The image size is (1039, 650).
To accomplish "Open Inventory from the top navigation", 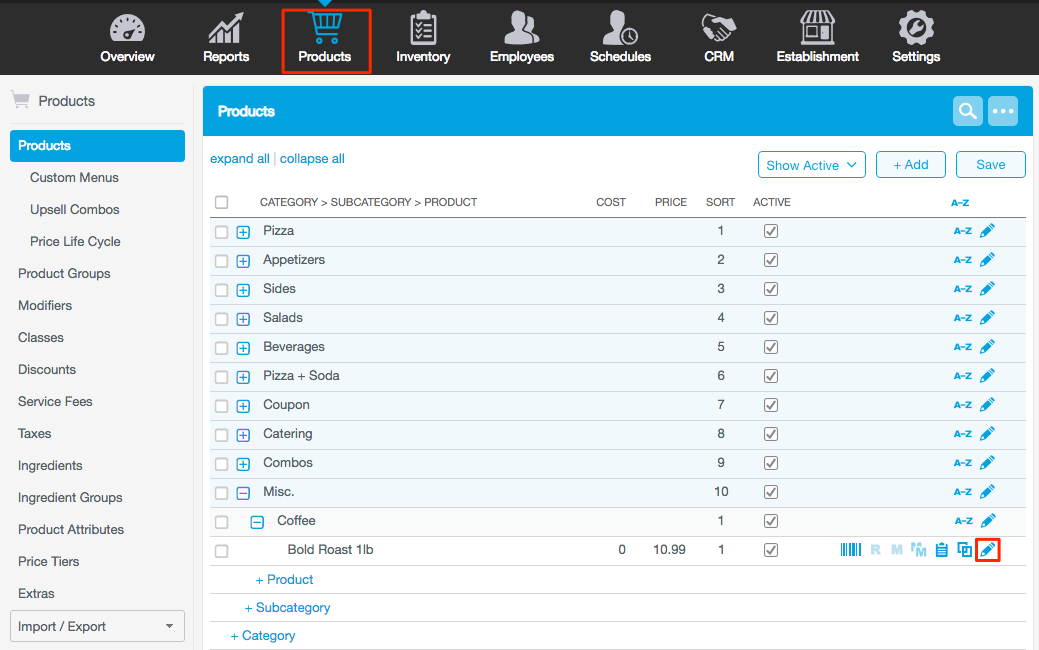I will pos(423,38).
